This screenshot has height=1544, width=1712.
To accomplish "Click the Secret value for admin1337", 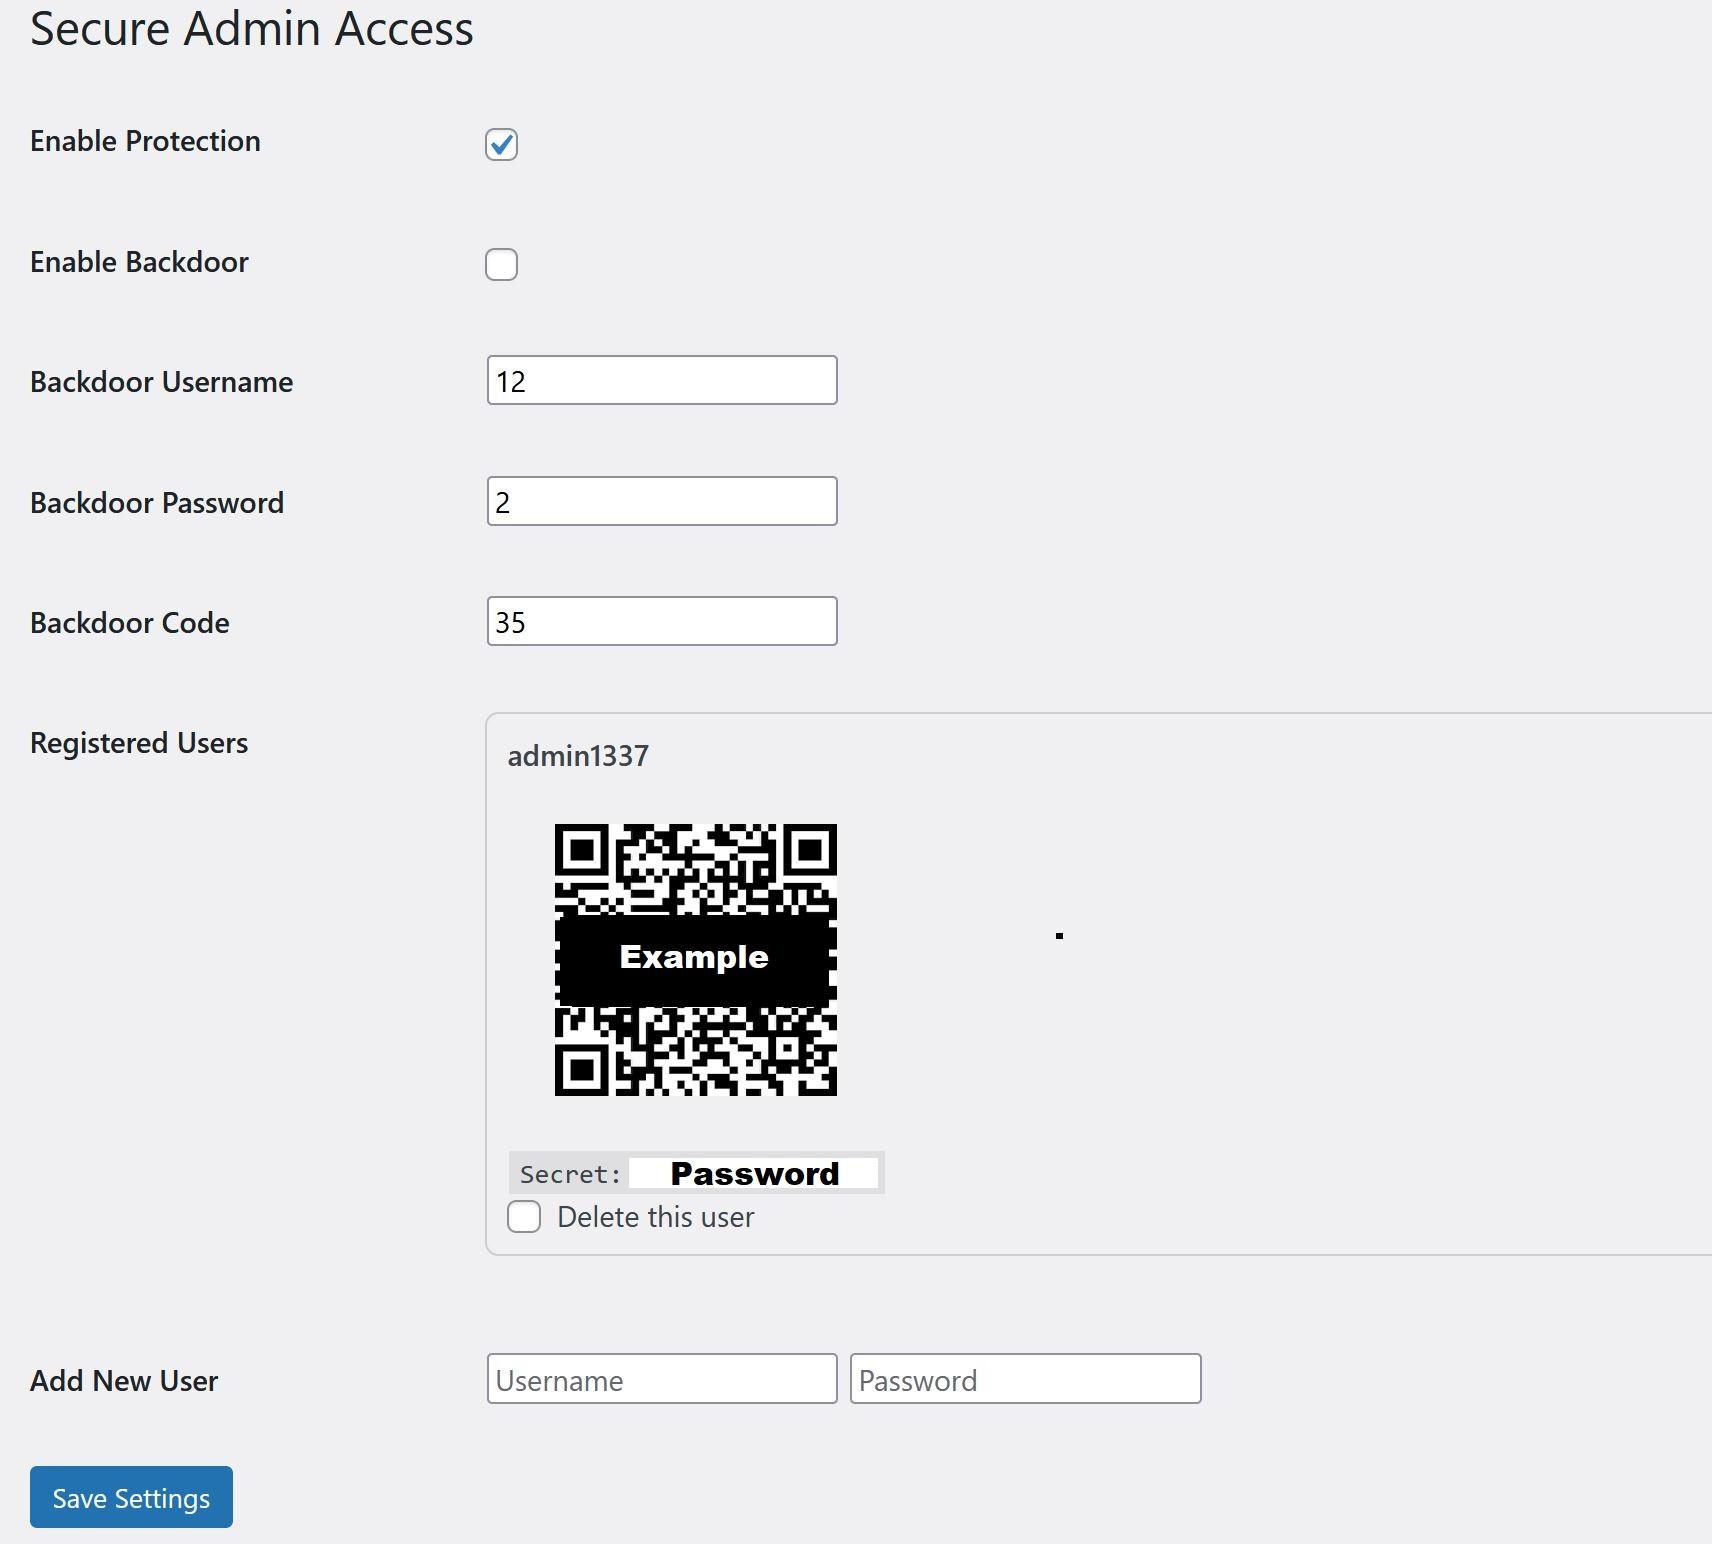I will pos(753,1173).
